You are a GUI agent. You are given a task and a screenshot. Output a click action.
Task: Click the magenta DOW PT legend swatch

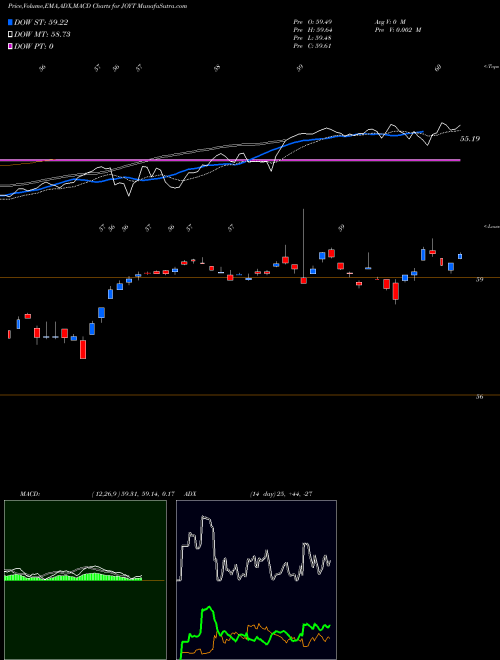10,46
